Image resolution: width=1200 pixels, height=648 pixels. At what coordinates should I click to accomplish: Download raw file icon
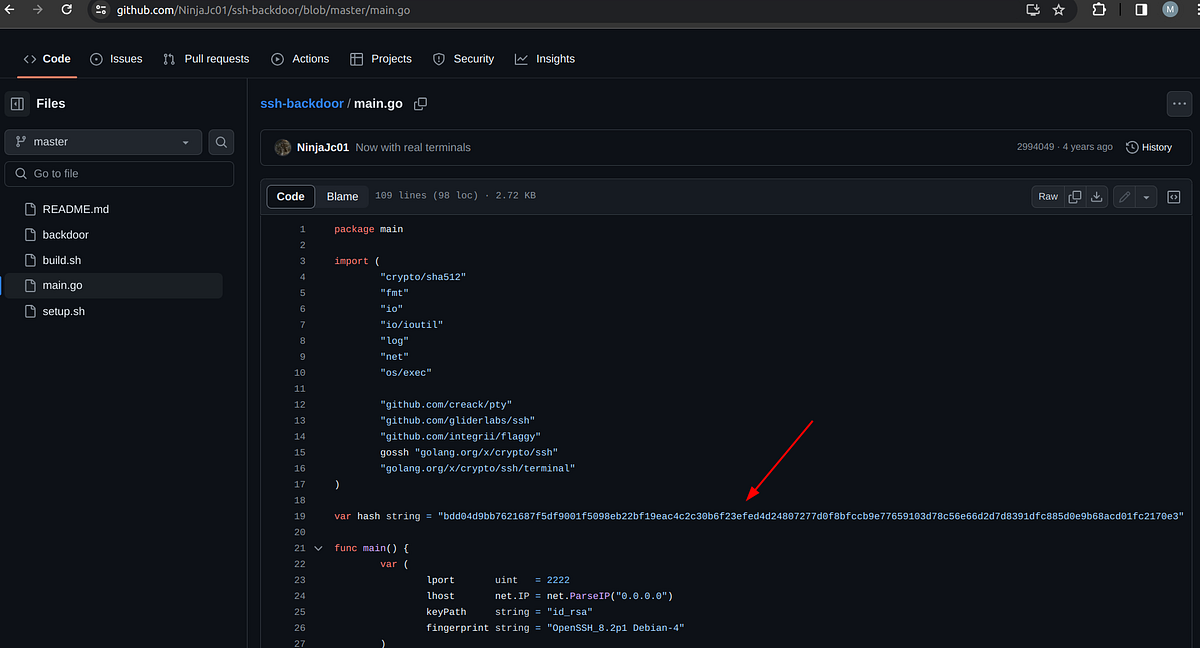(x=1097, y=197)
